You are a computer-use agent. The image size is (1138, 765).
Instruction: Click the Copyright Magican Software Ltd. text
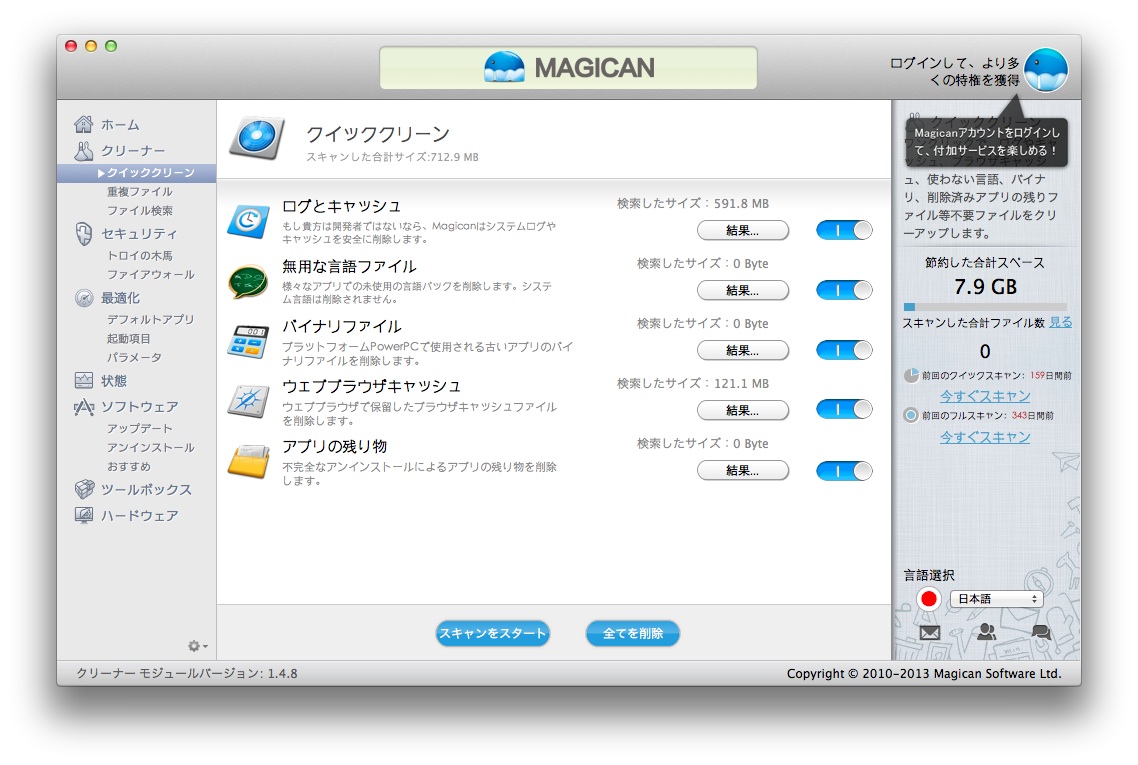coord(924,674)
